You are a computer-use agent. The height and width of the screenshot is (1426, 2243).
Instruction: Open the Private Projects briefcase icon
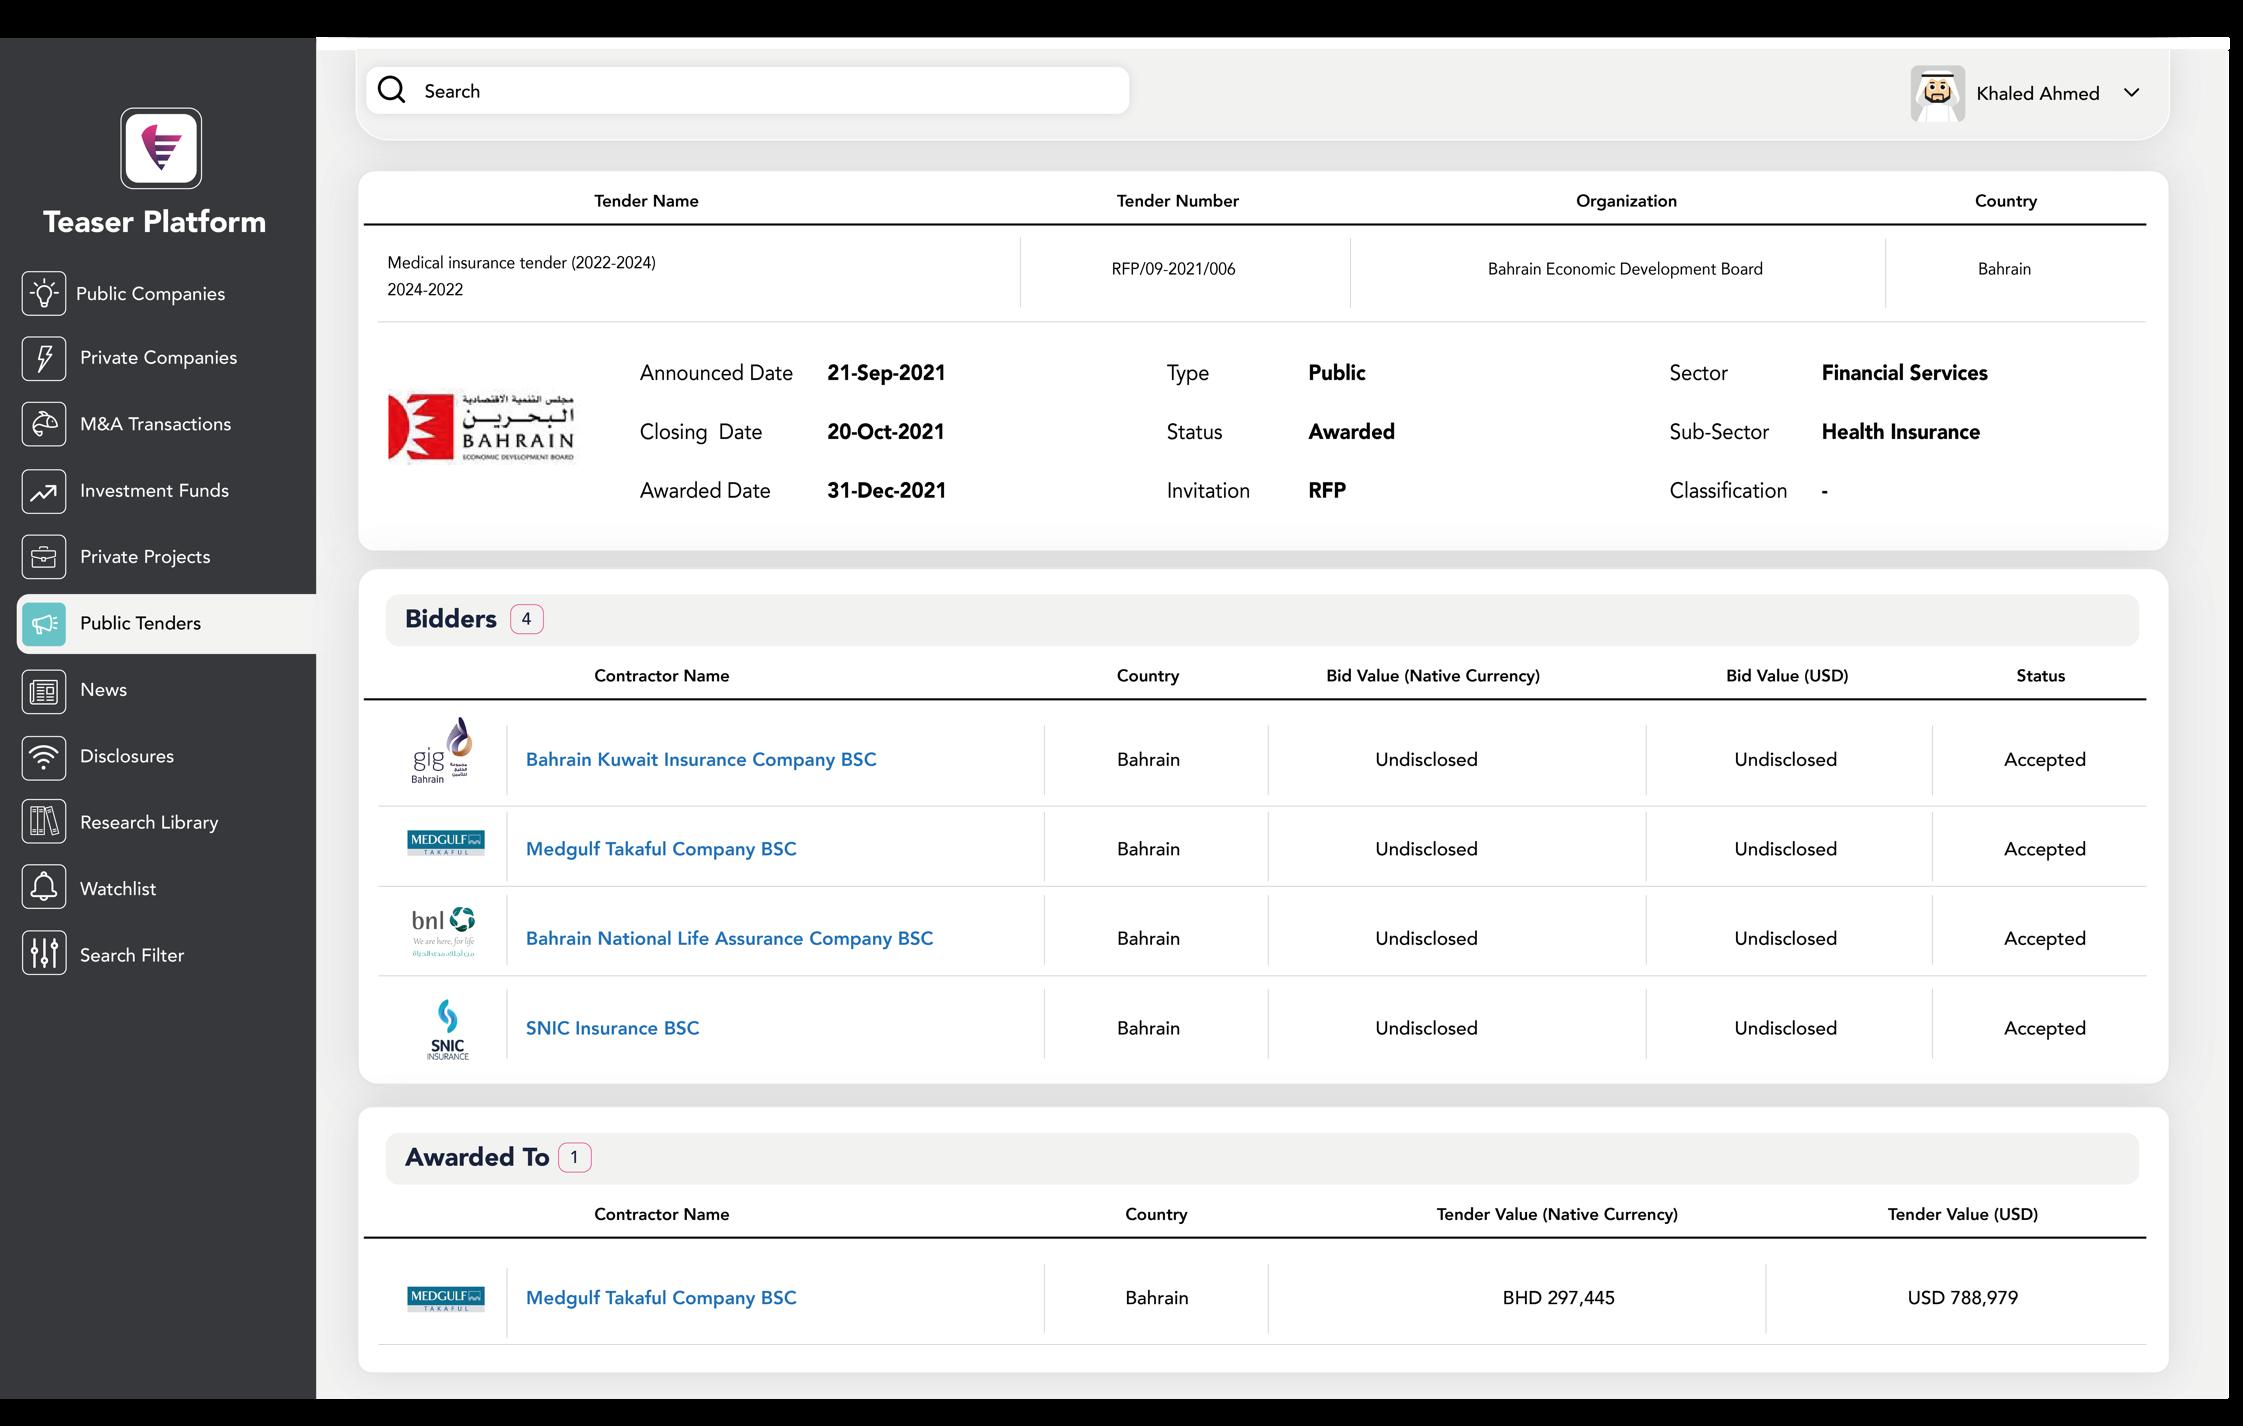pos(44,557)
